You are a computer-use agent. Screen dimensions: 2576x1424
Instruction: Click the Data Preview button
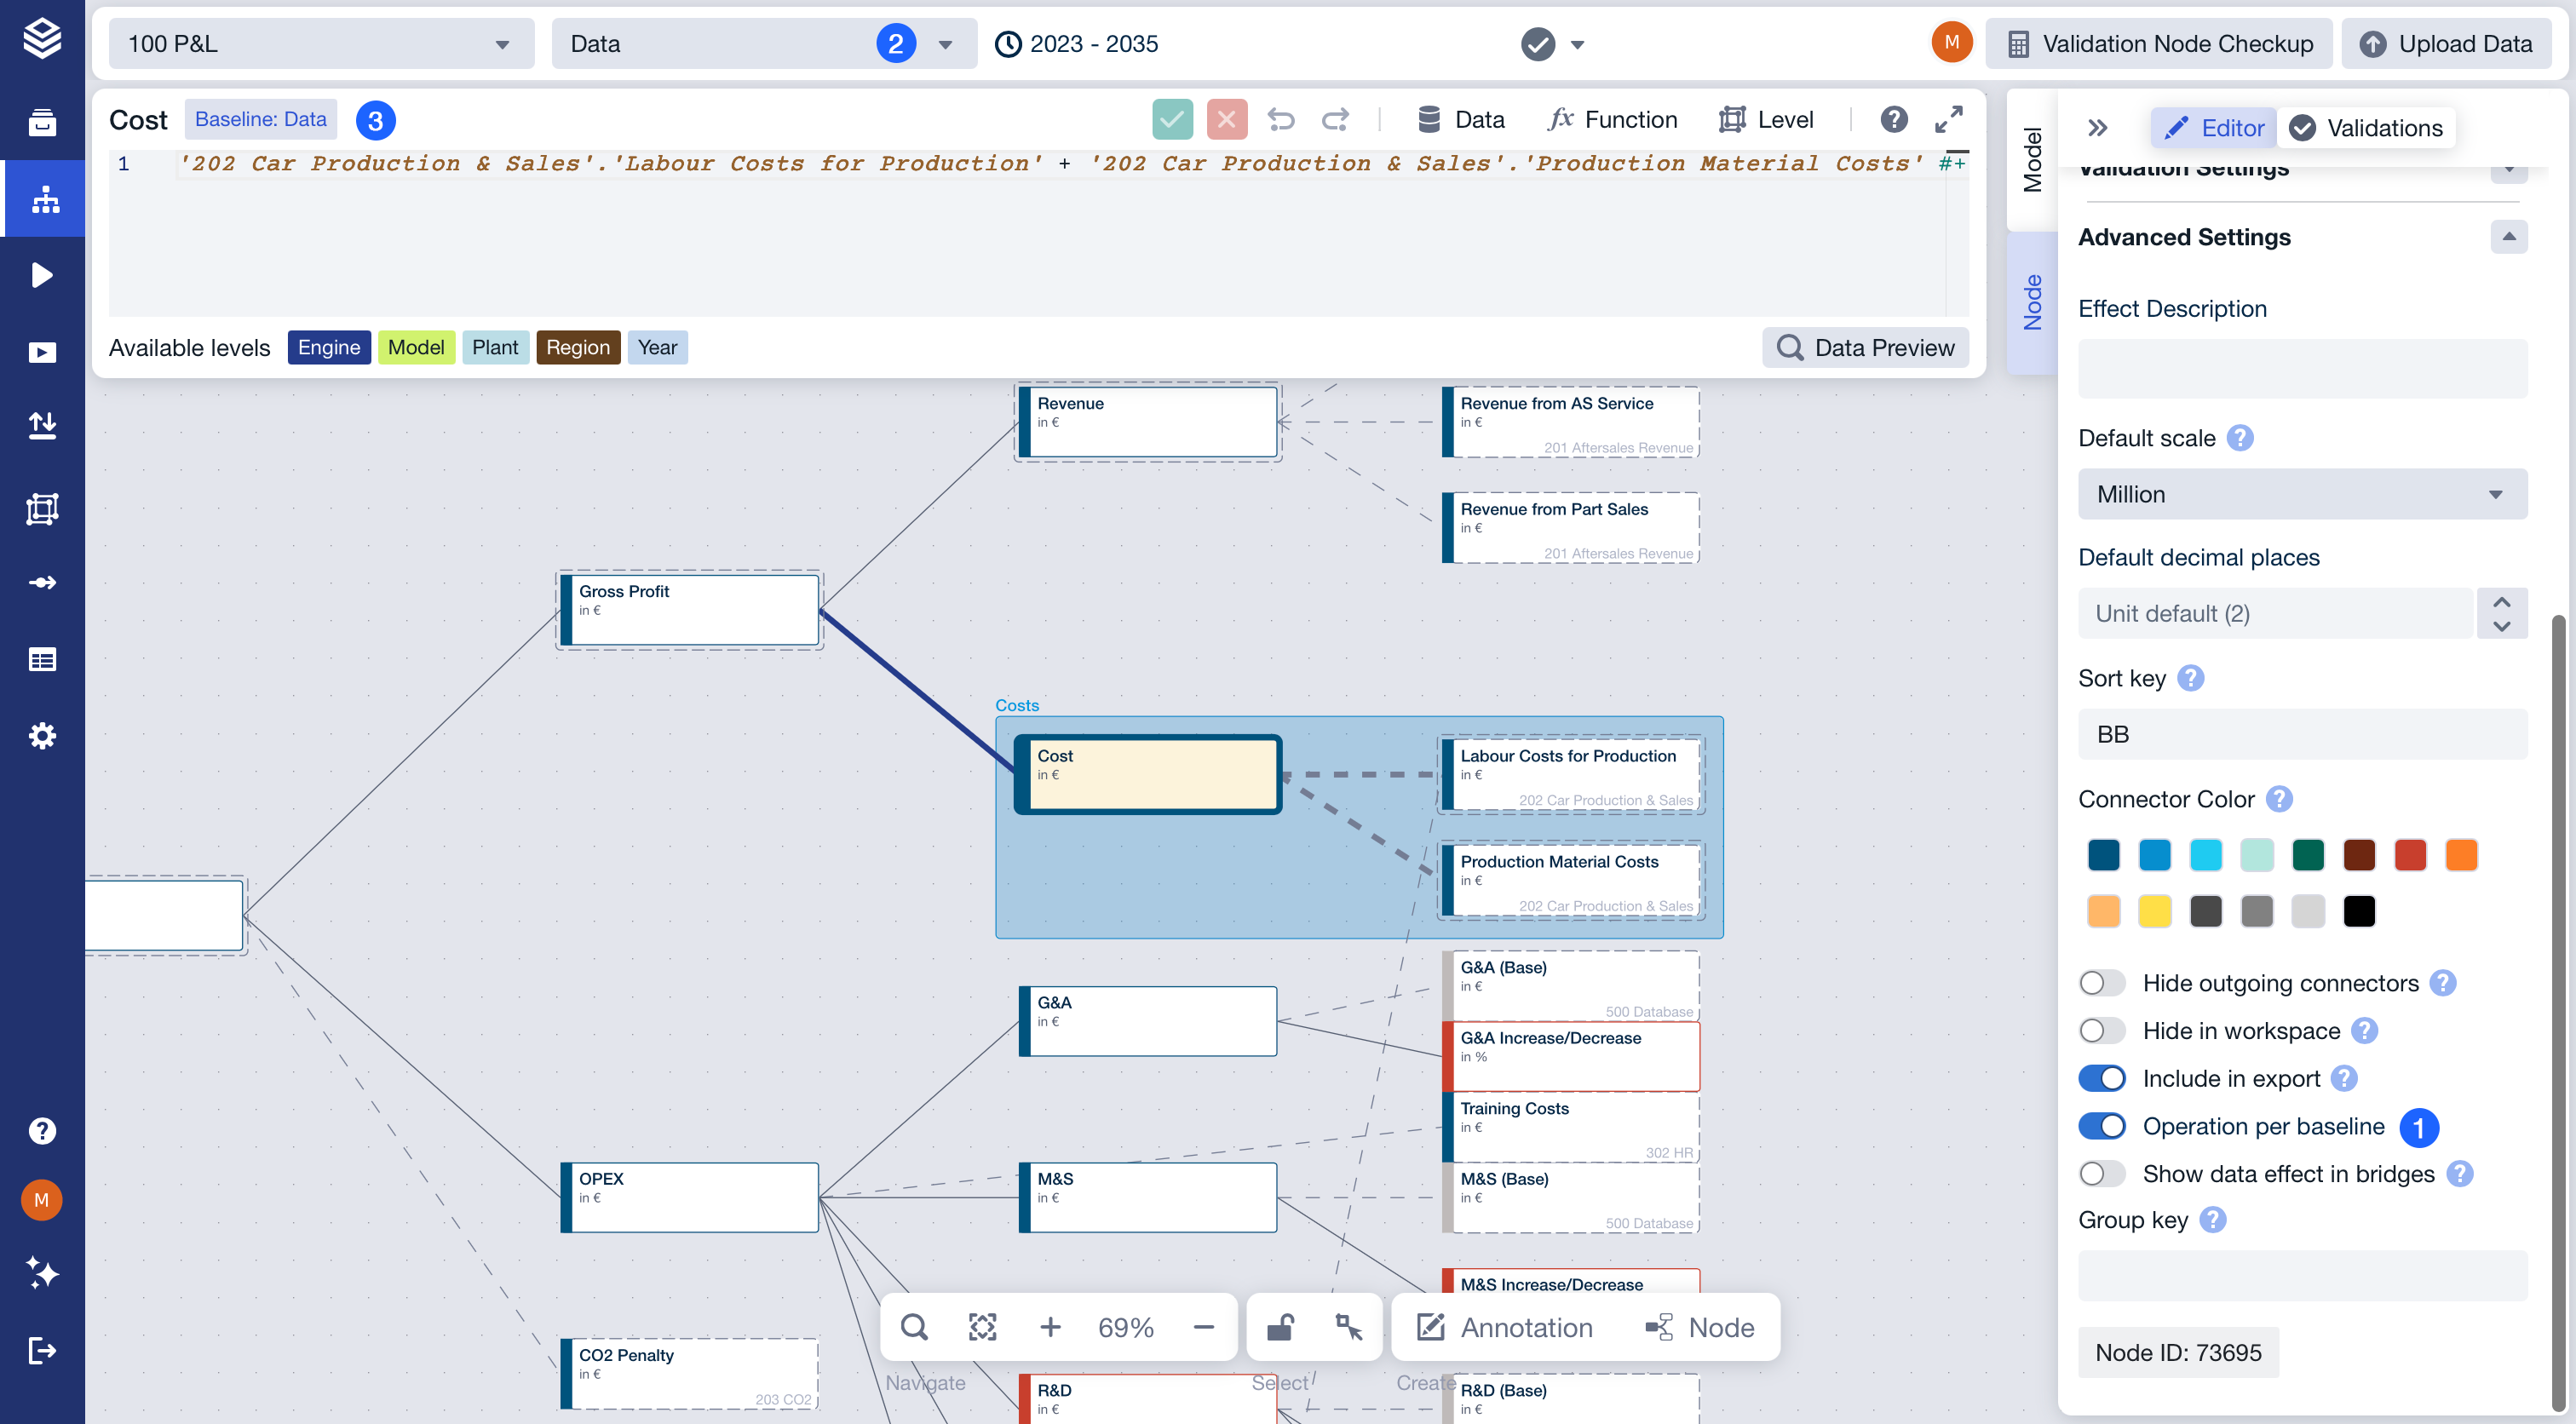tap(1865, 347)
